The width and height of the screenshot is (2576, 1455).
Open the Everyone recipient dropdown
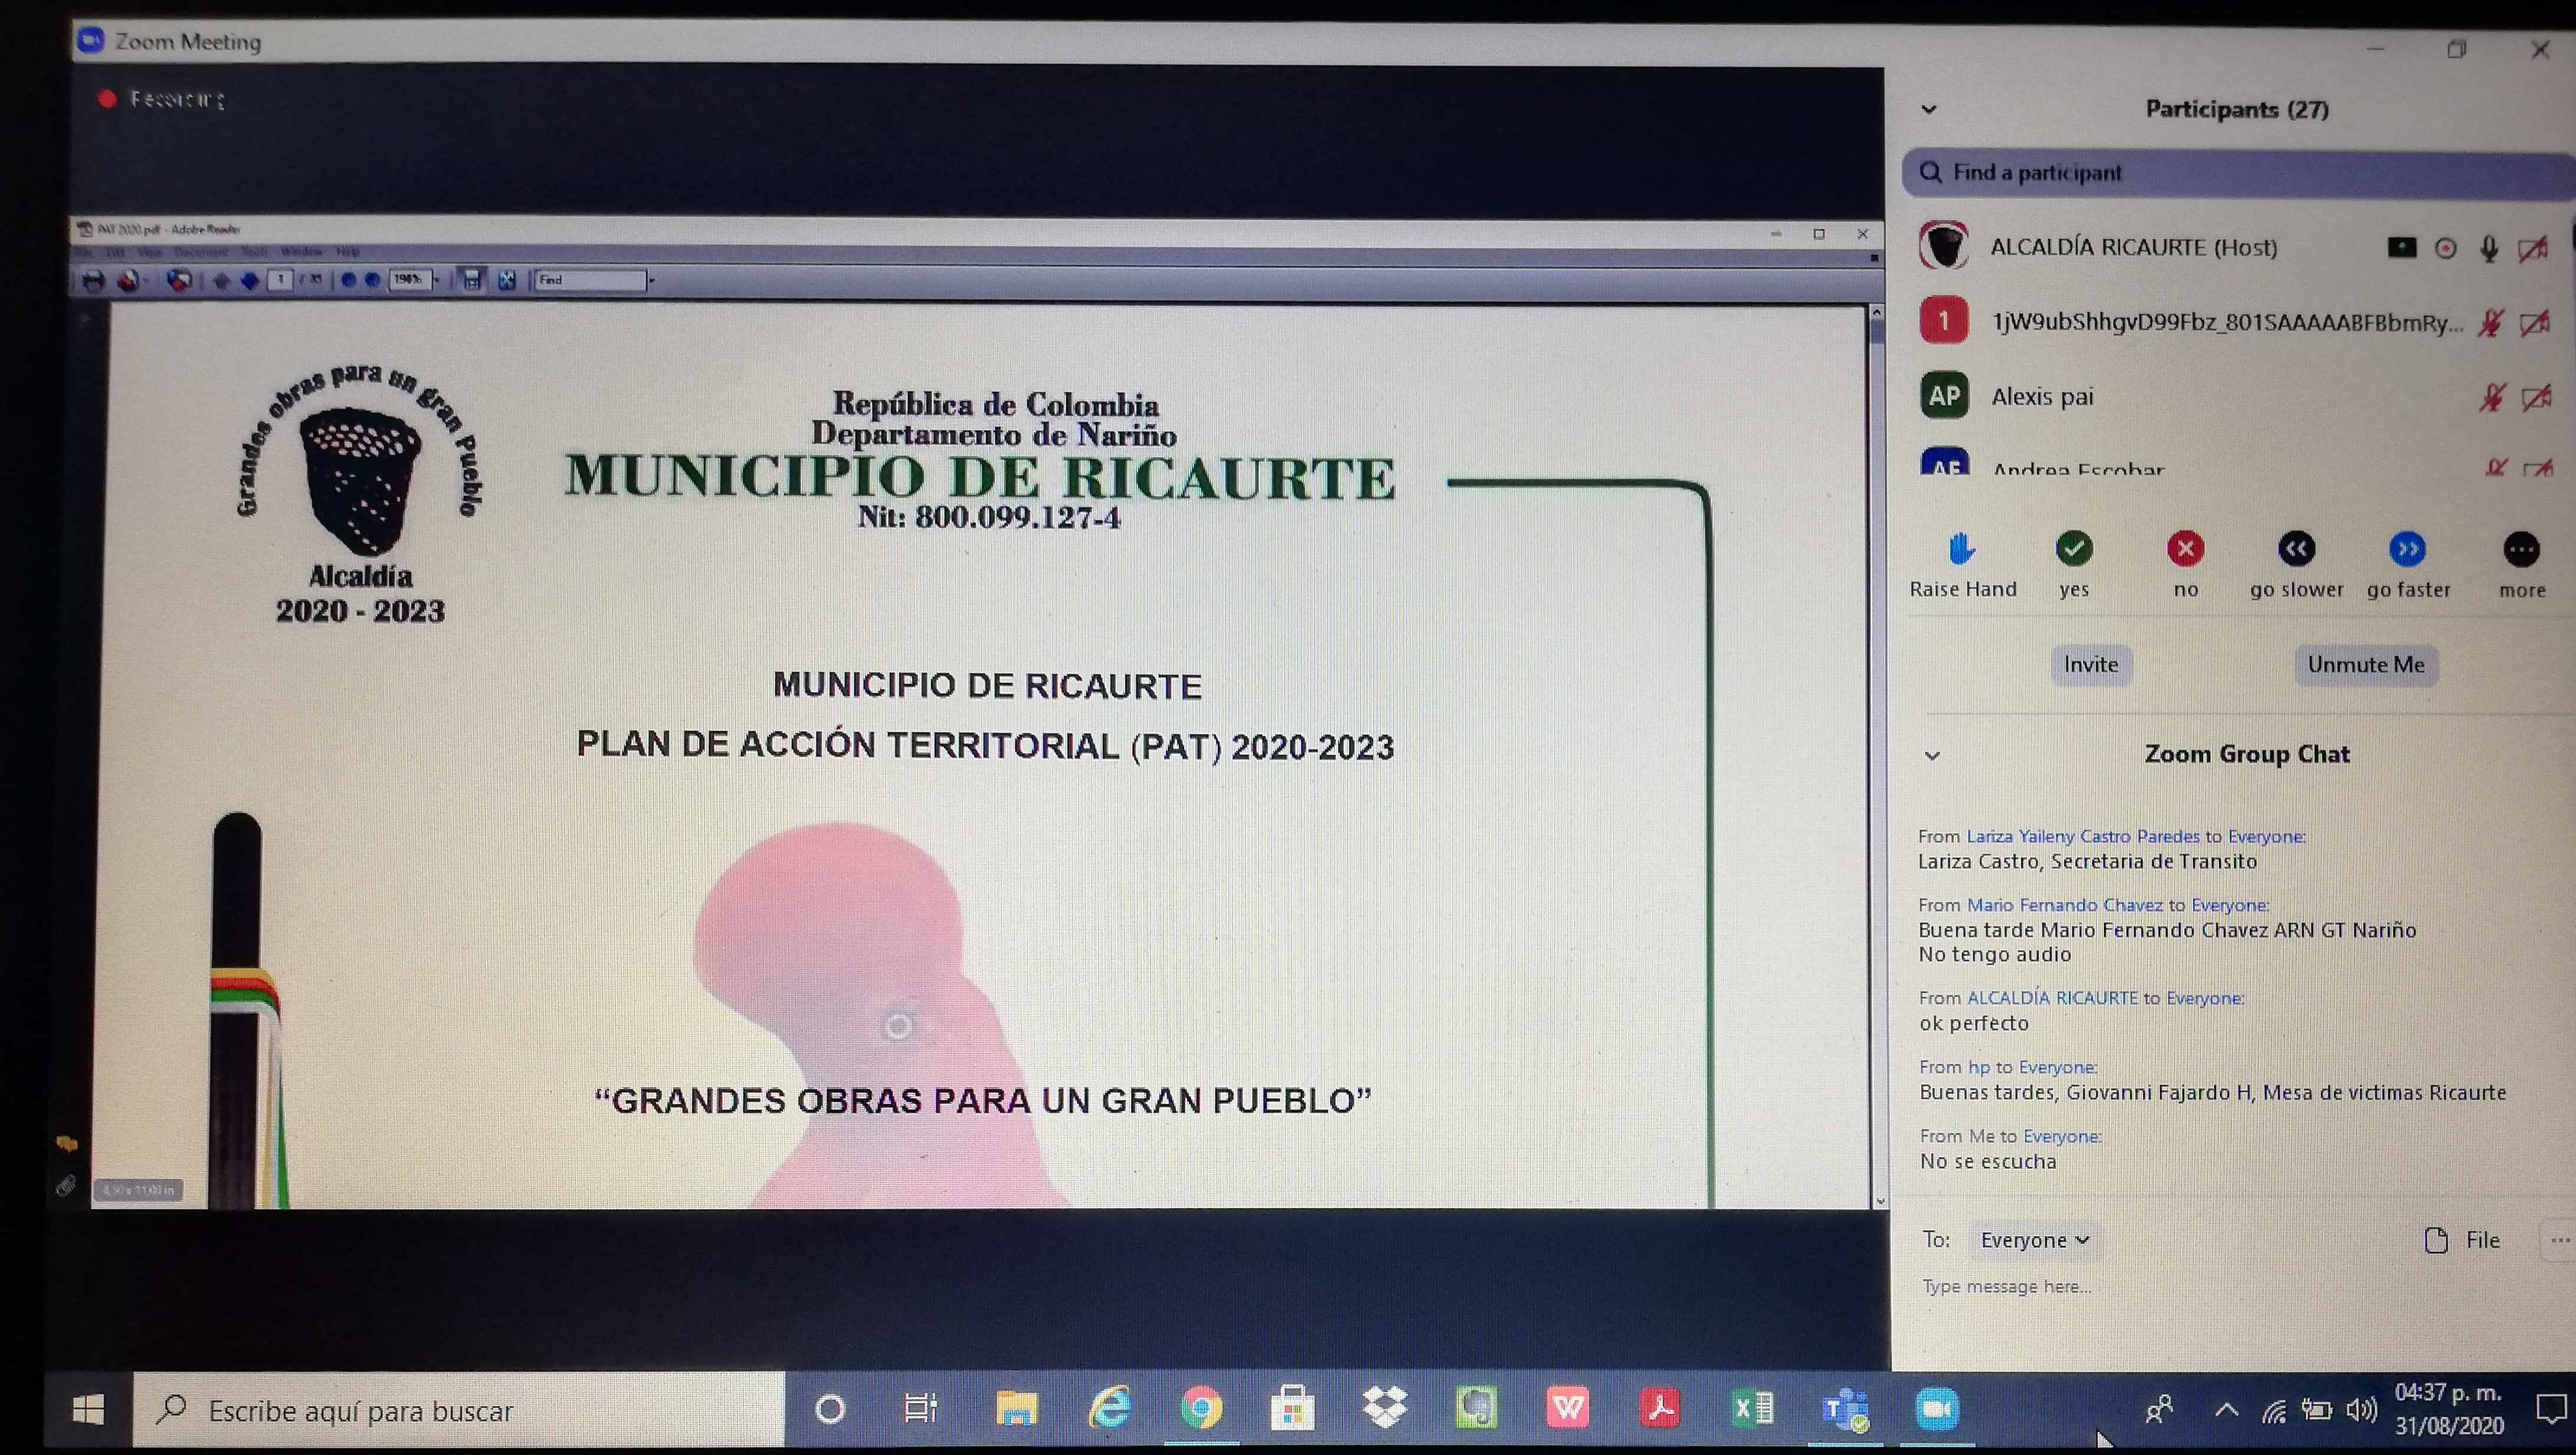[2033, 1240]
